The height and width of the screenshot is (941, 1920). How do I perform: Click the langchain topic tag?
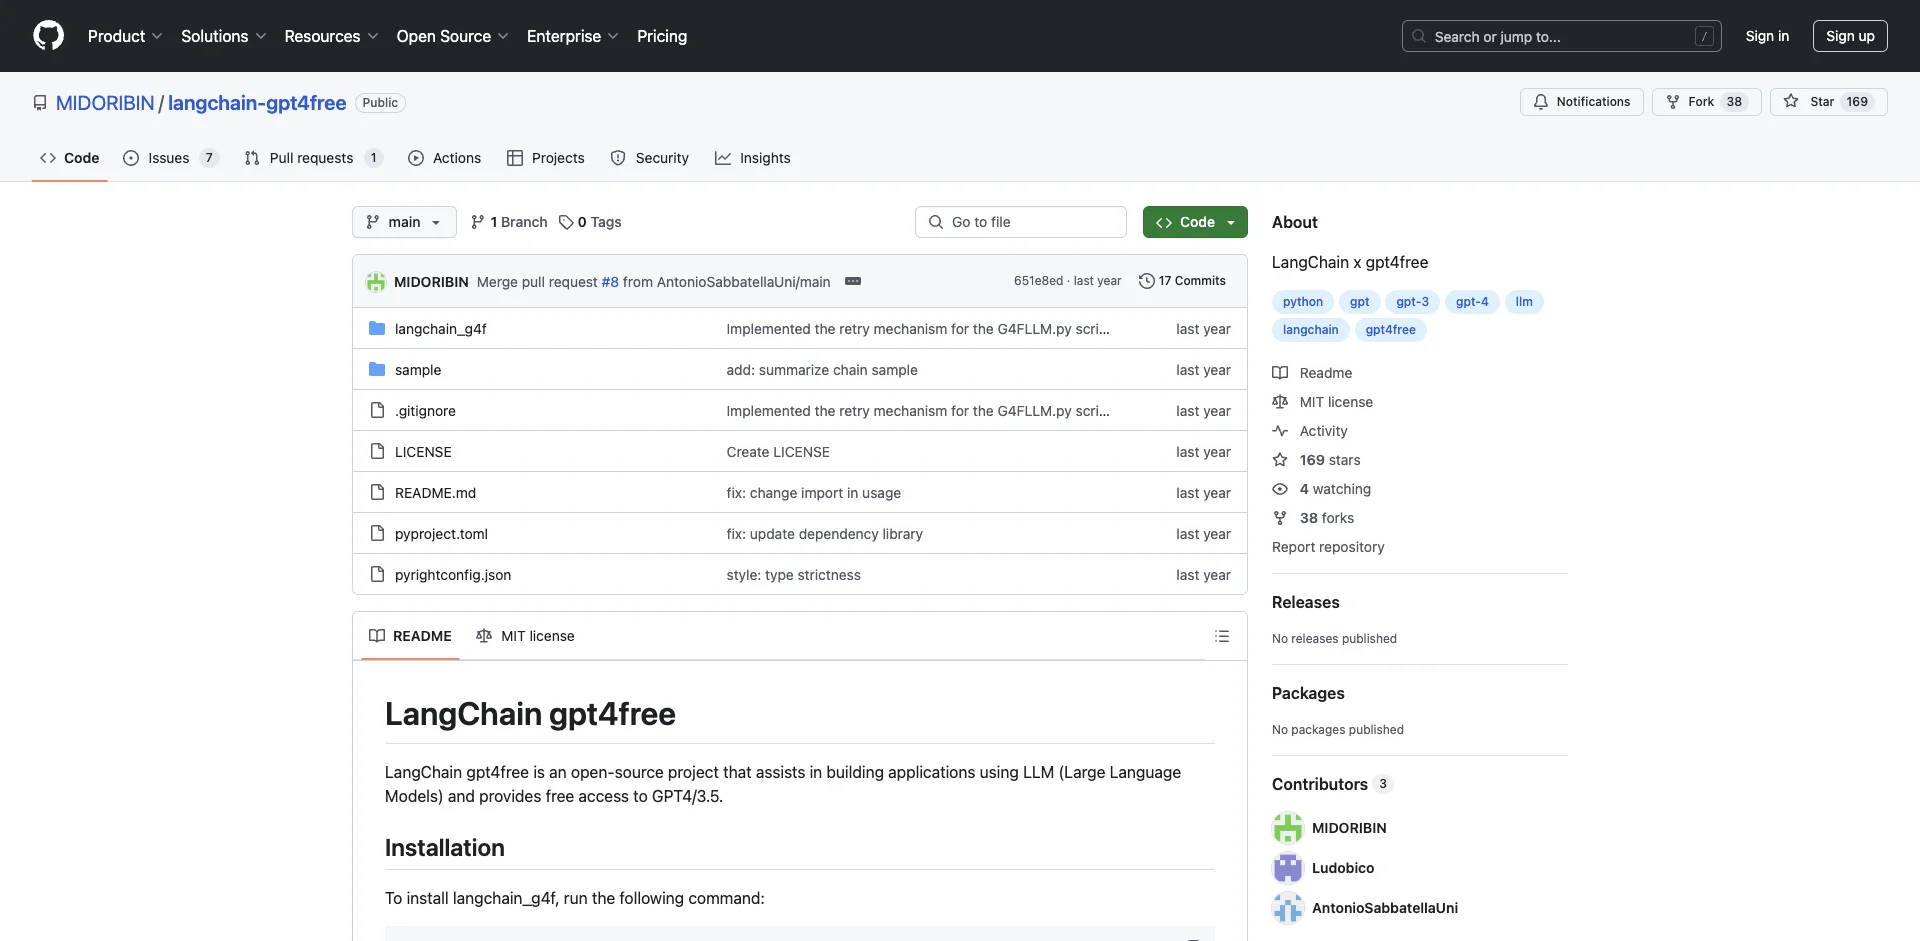[x=1310, y=330]
